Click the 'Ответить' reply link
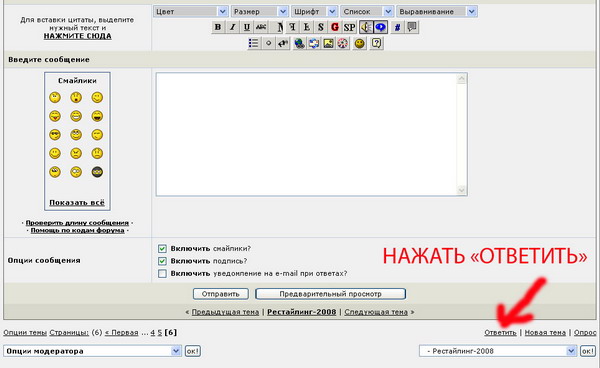Viewport: 600px width, 368px height. pyautogui.click(x=500, y=332)
